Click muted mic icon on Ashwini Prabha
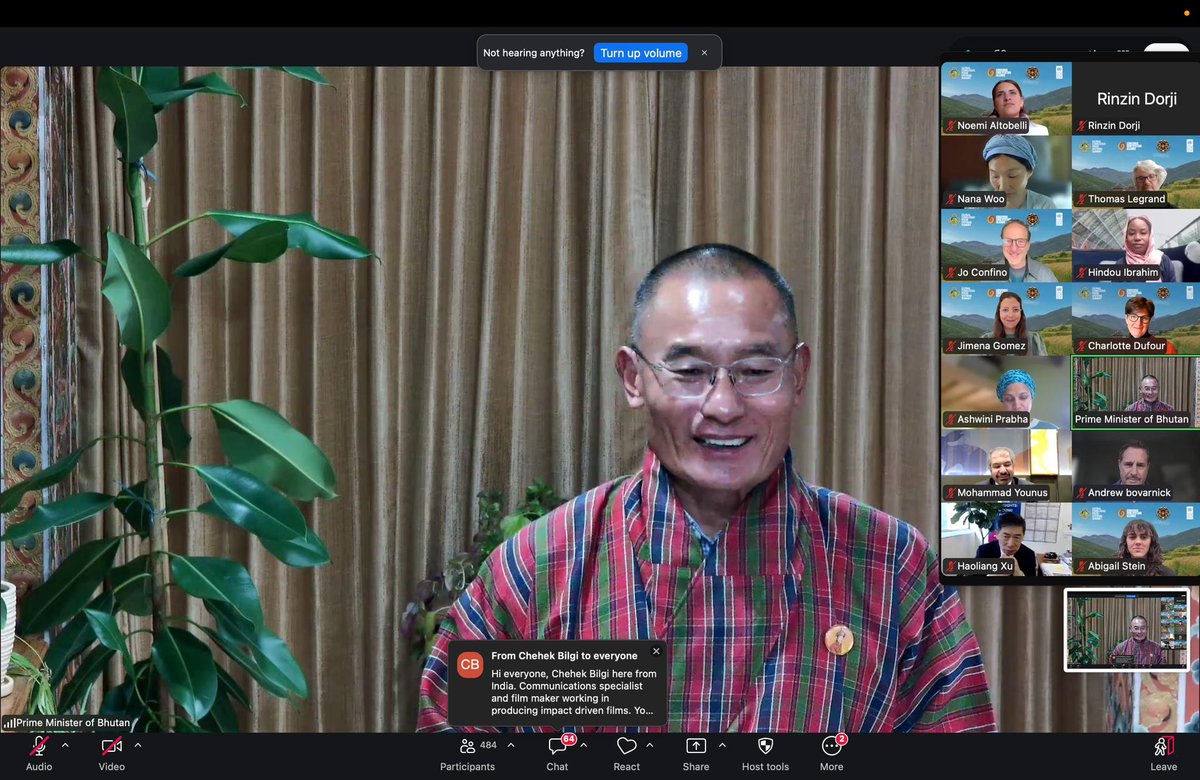 coord(951,419)
